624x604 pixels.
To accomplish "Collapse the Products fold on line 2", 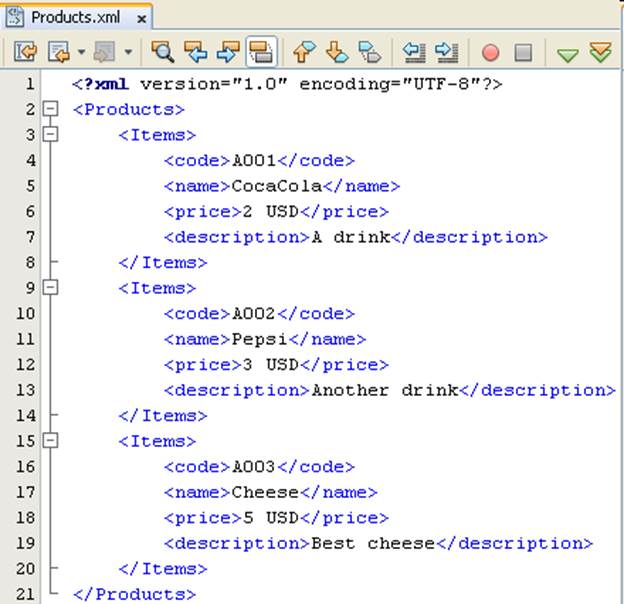I will coord(51,109).
